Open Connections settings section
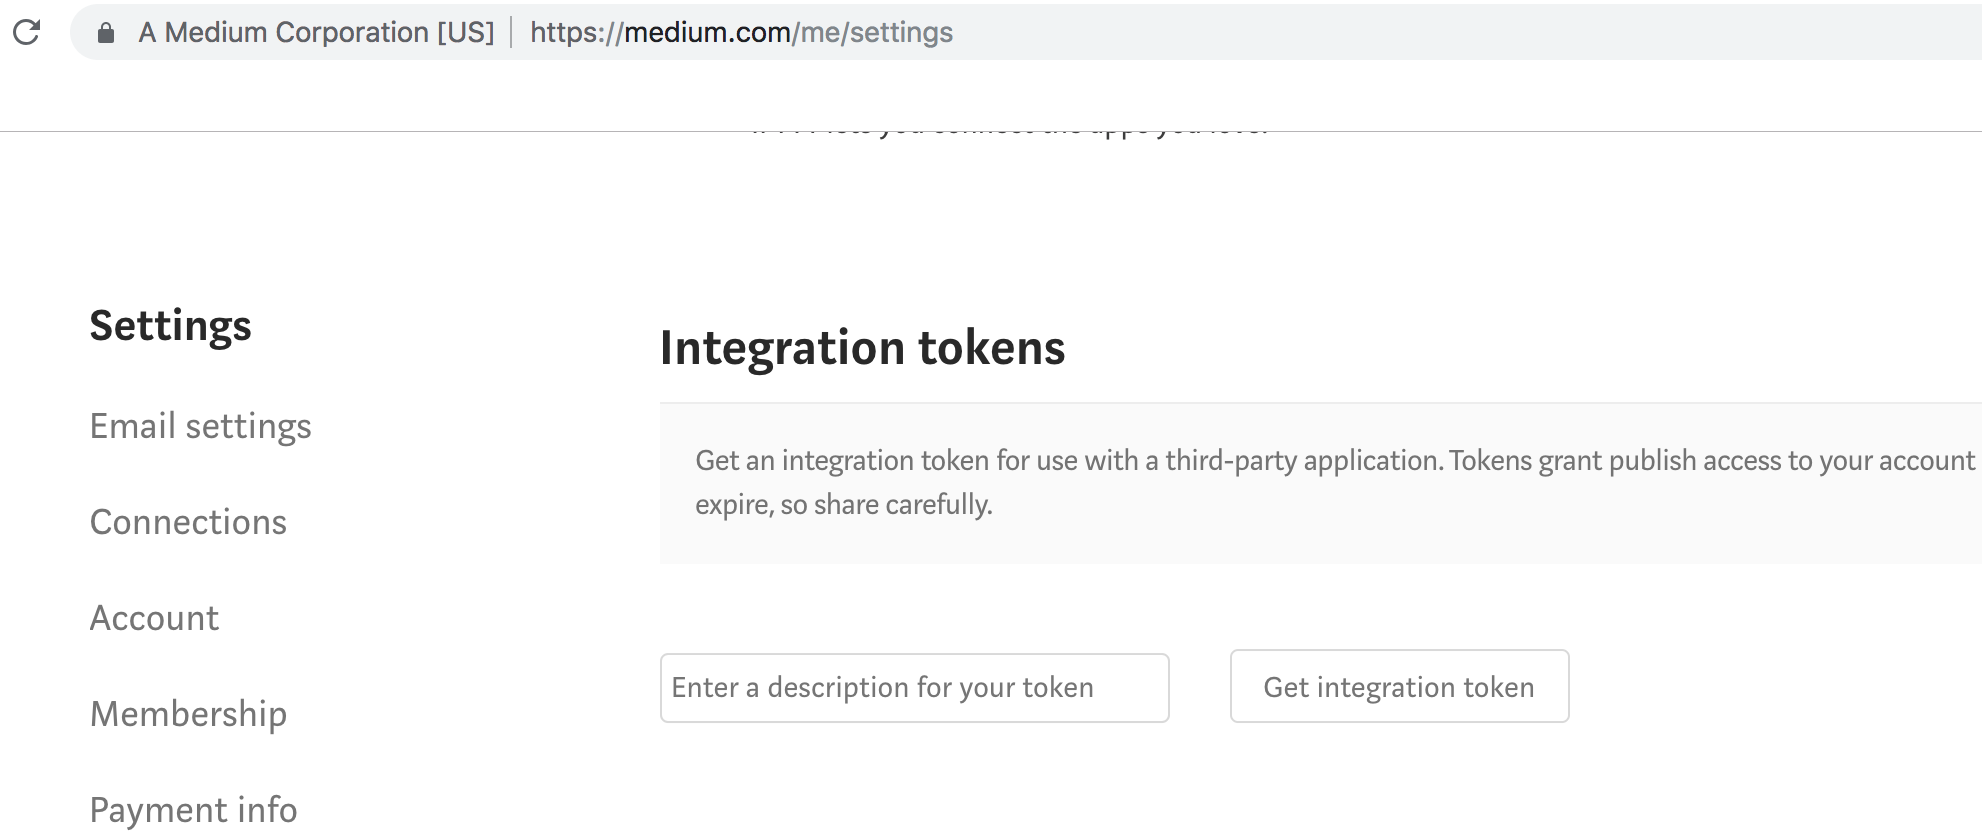 [x=188, y=522]
